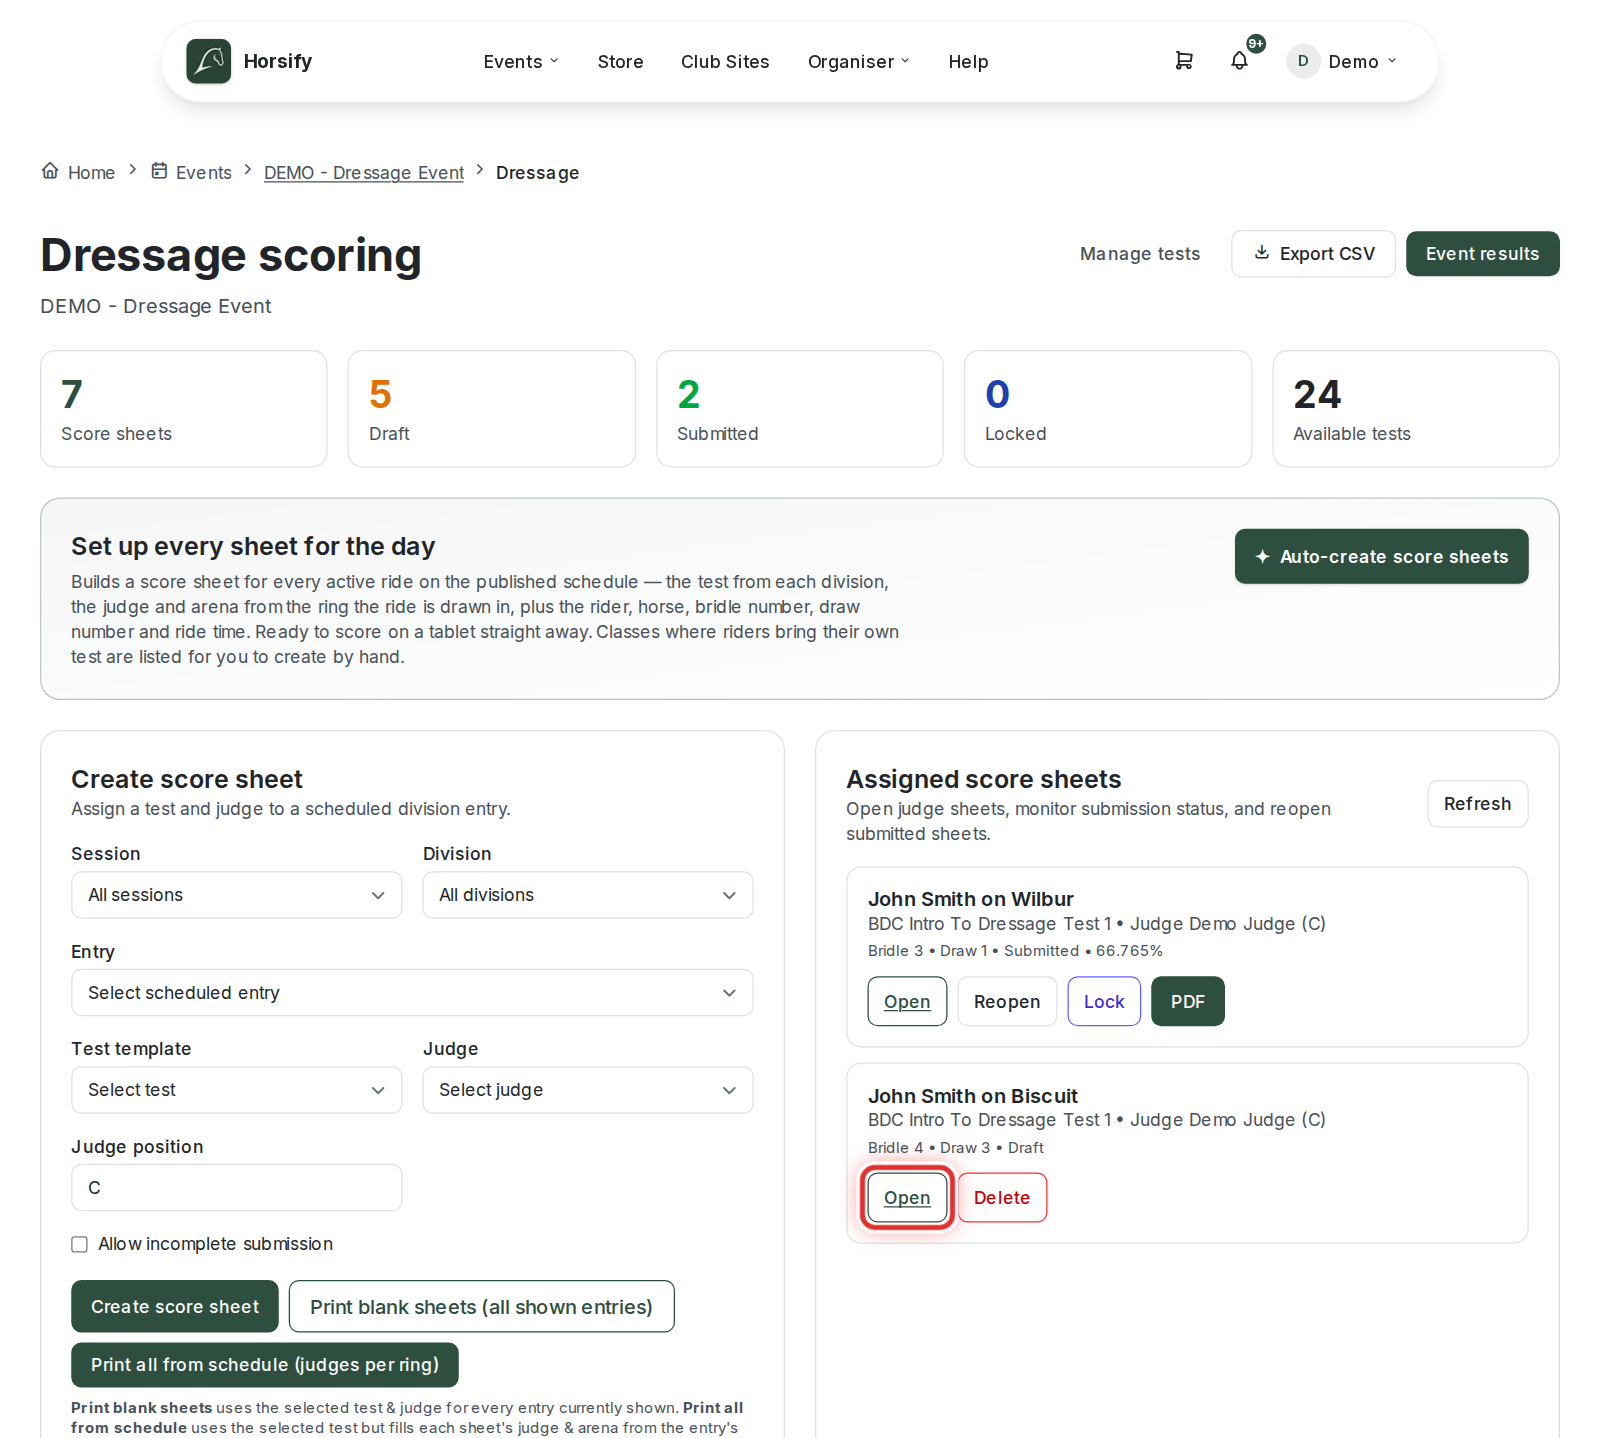Enable Allow incomplete submission checkbox
Image resolution: width=1600 pixels, height=1438 pixels.
click(x=80, y=1244)
